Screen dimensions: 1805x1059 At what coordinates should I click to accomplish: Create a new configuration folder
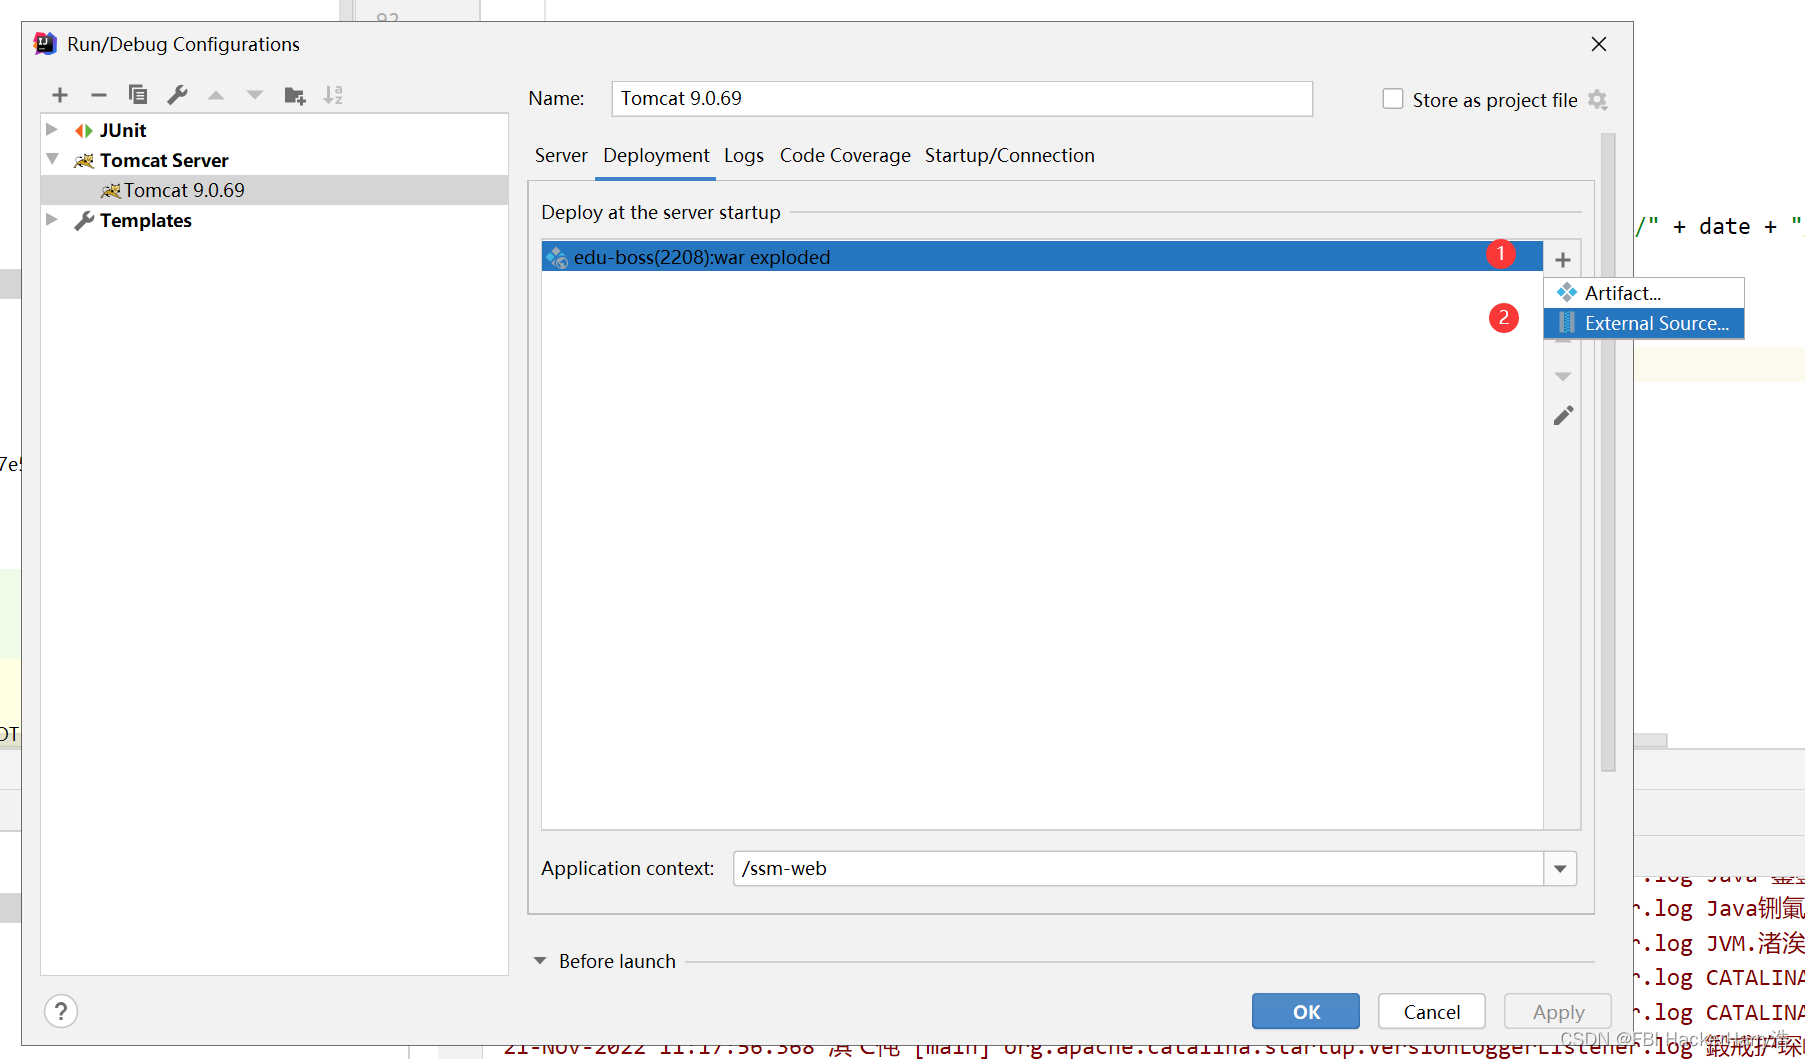tap(294, 95)
